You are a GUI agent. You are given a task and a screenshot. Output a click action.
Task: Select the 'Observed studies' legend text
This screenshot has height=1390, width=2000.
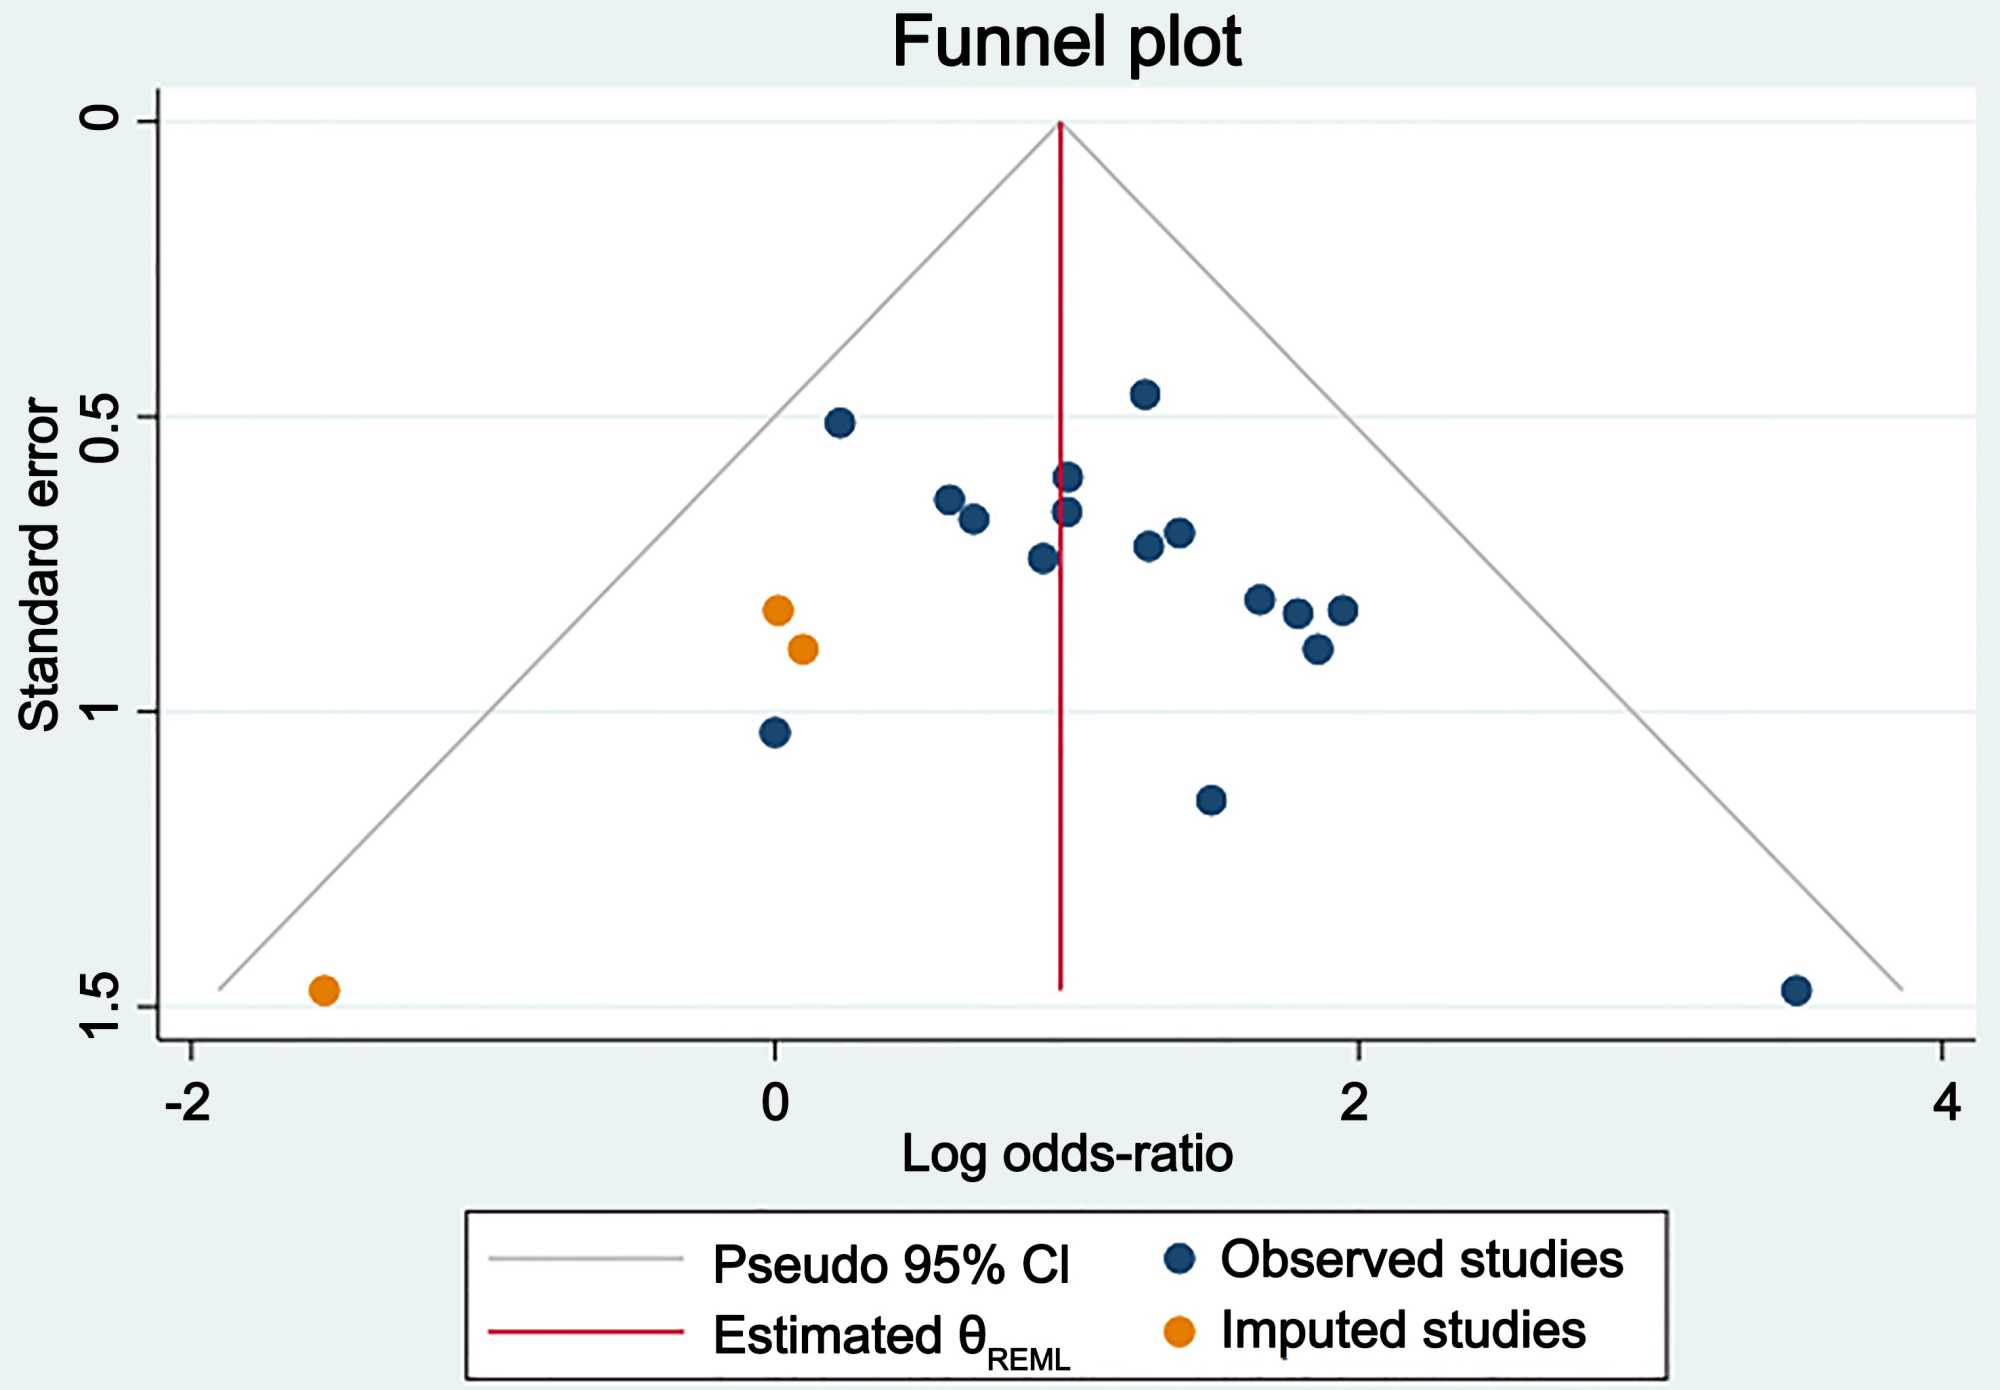pos(1421,1259)
